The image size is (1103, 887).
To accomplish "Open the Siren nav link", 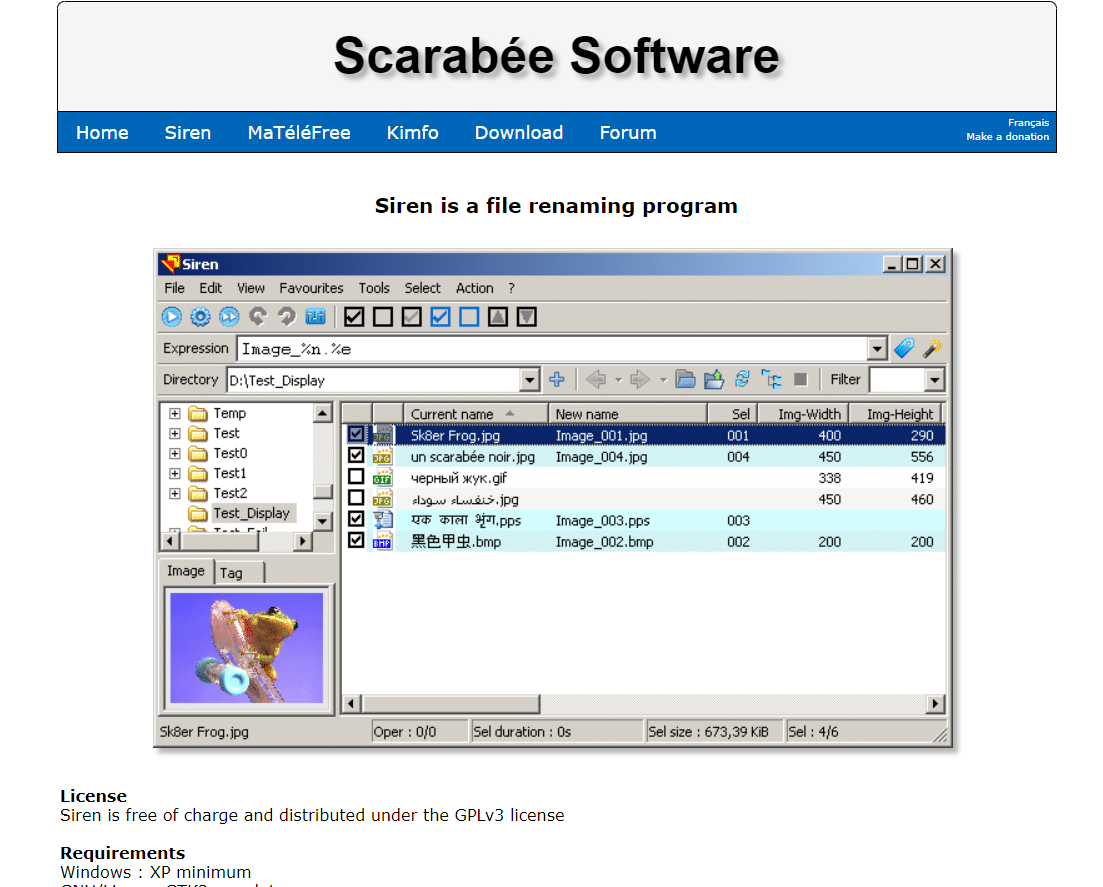I will pos(188,132).
